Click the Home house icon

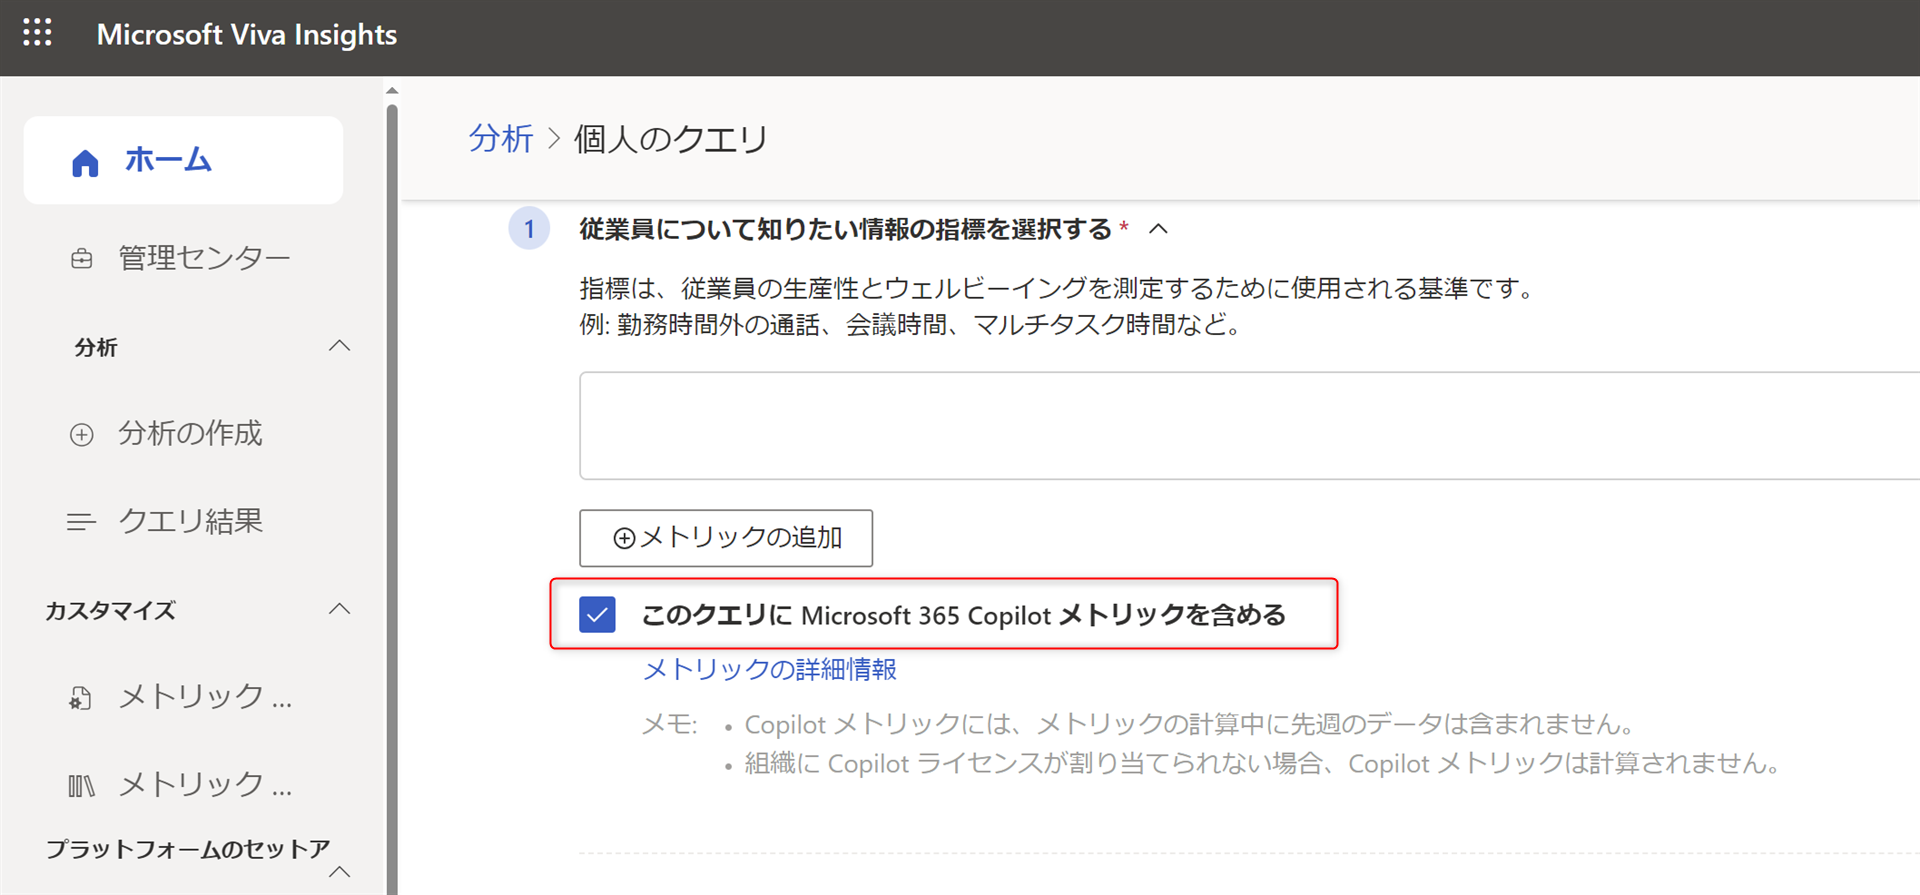[85, 163]
